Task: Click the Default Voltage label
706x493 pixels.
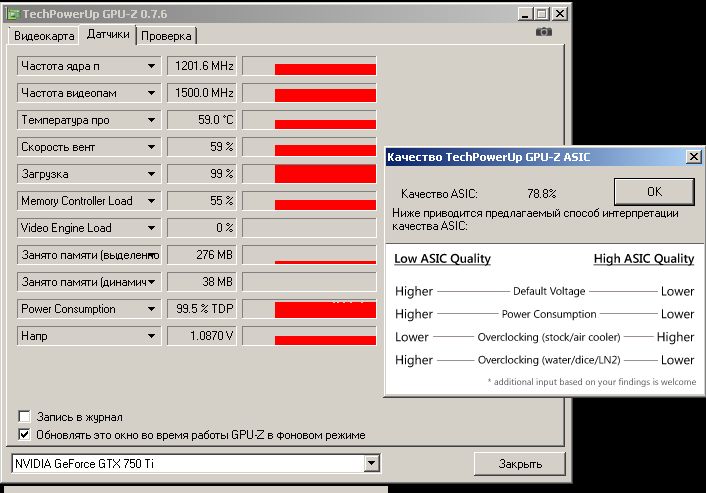Action: (549, 291)
